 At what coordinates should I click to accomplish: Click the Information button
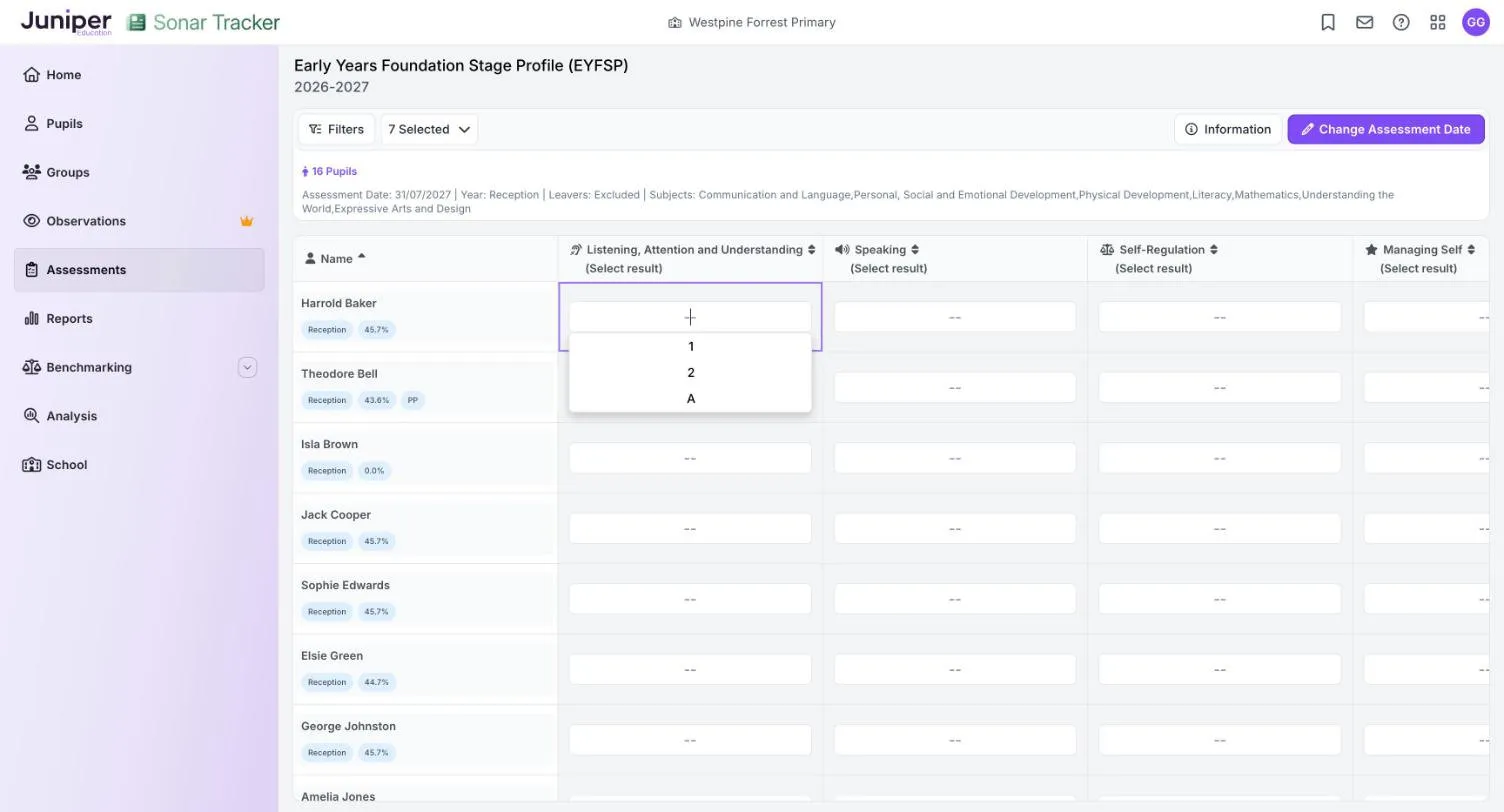coord(1228,129)
